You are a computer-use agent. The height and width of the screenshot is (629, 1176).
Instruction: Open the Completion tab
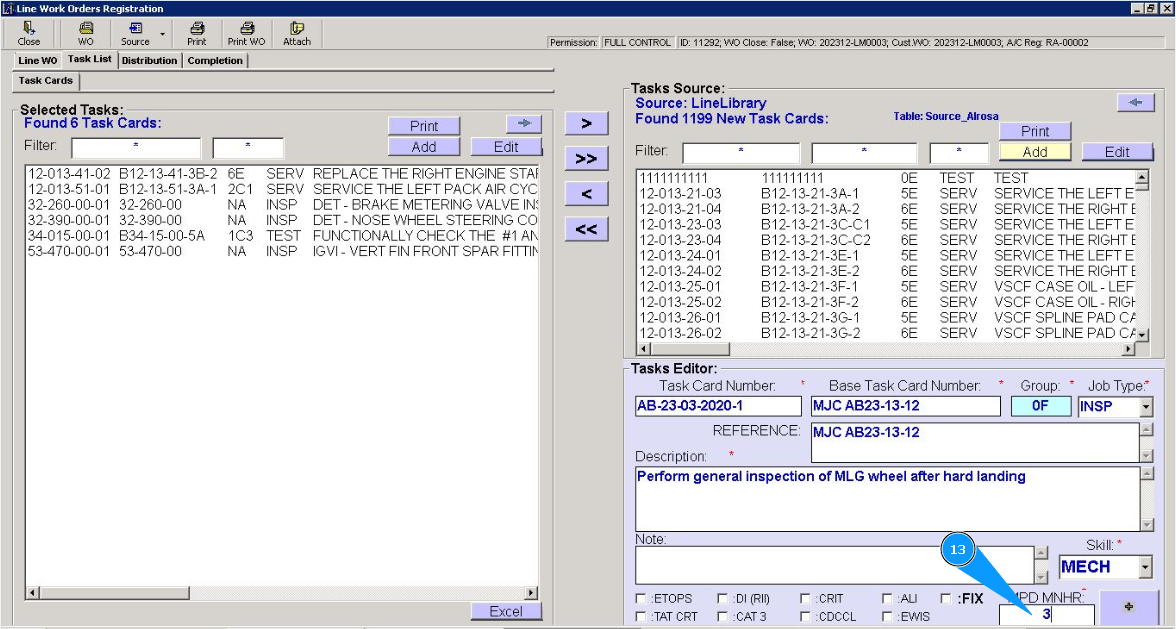[x=215, y=61]
